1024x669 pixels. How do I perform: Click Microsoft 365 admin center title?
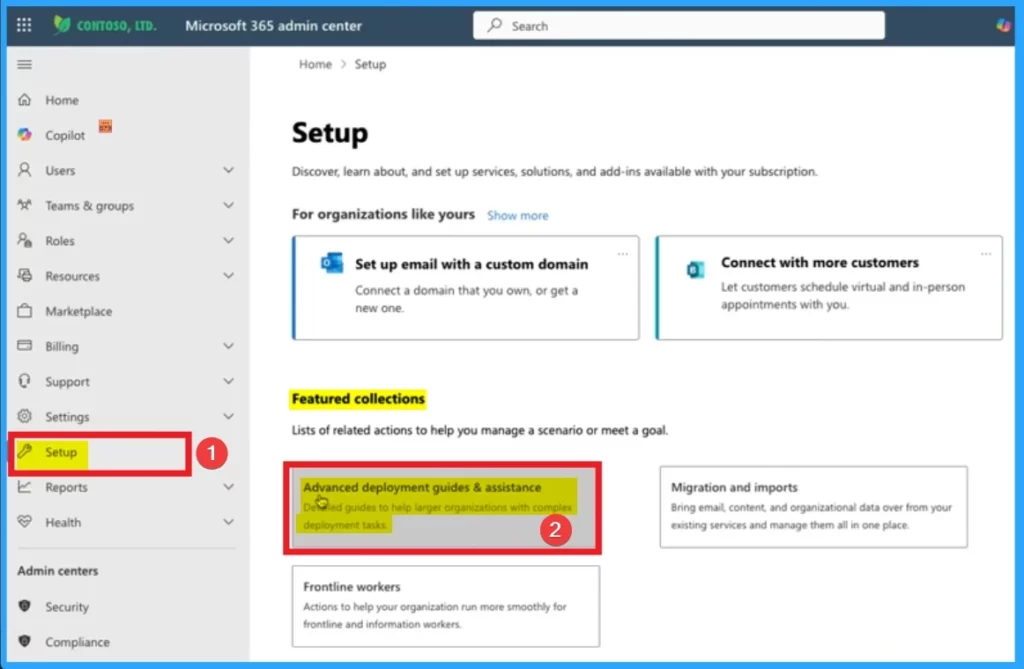pos(273,25)
